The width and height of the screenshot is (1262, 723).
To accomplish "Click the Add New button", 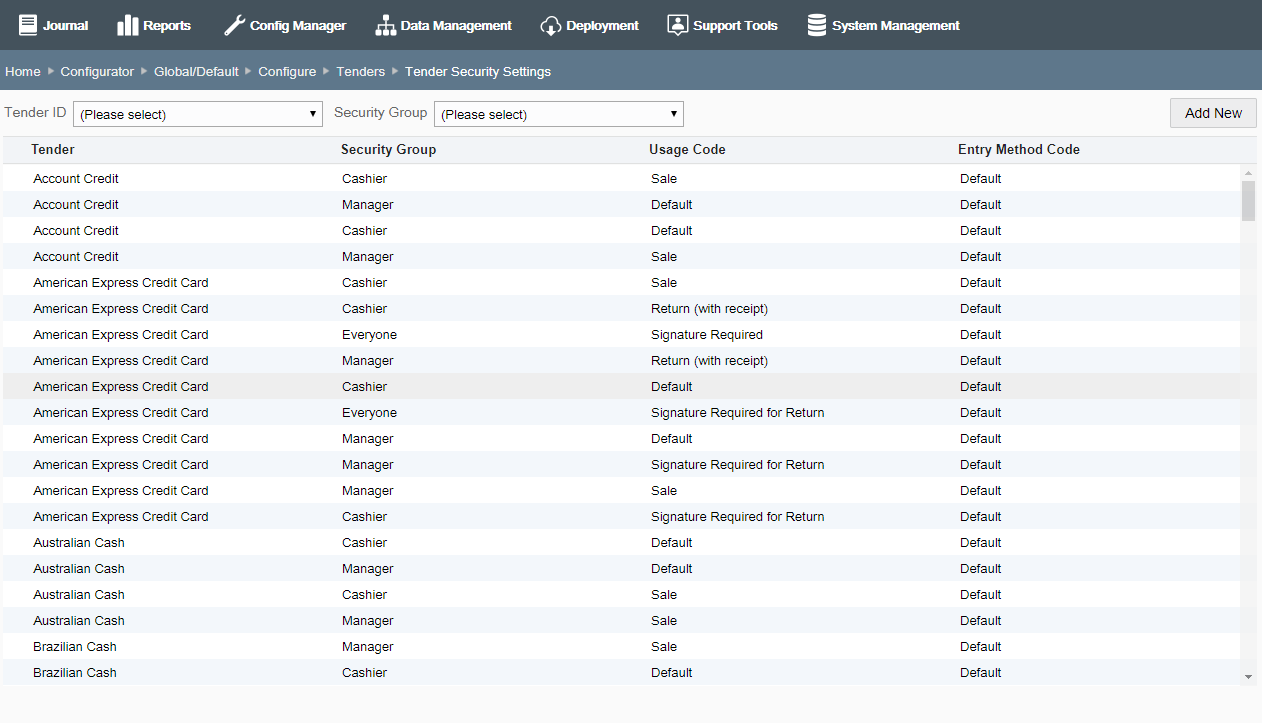I will click(x=1212, y=113).
